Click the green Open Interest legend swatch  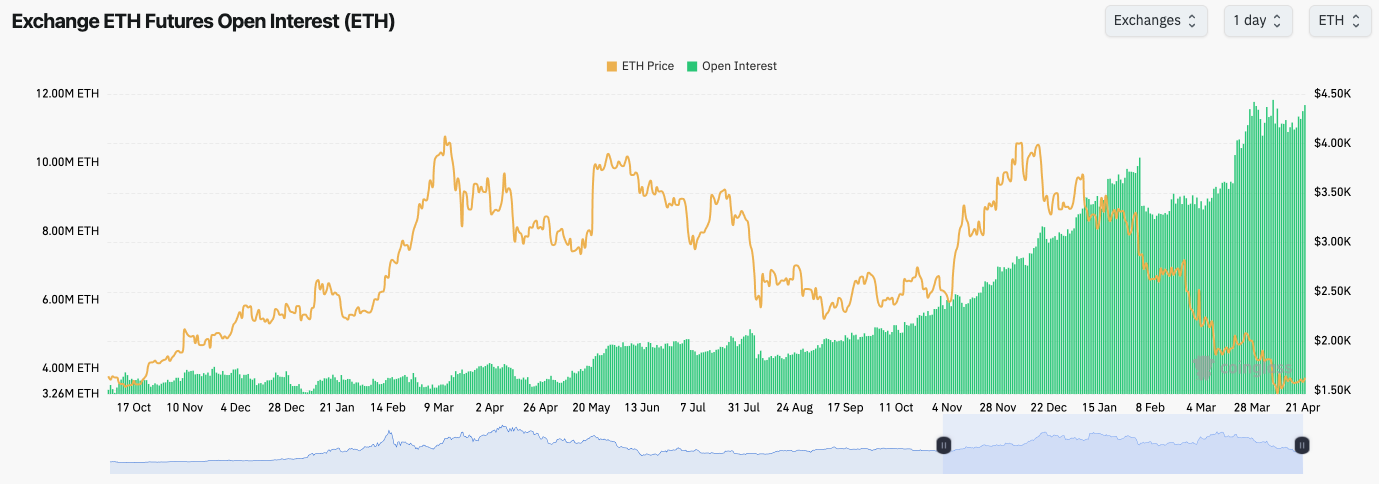coord(692,66)
